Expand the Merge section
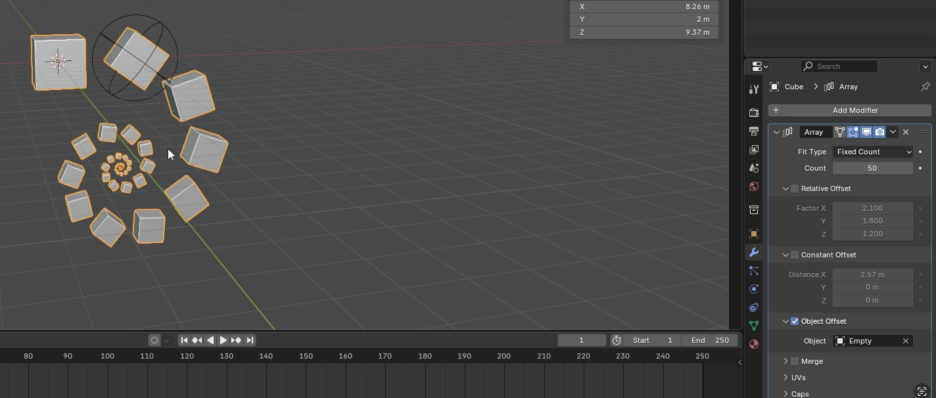Image resolution: width=936 pixels, height=398 pixels. tap(786, 361)
